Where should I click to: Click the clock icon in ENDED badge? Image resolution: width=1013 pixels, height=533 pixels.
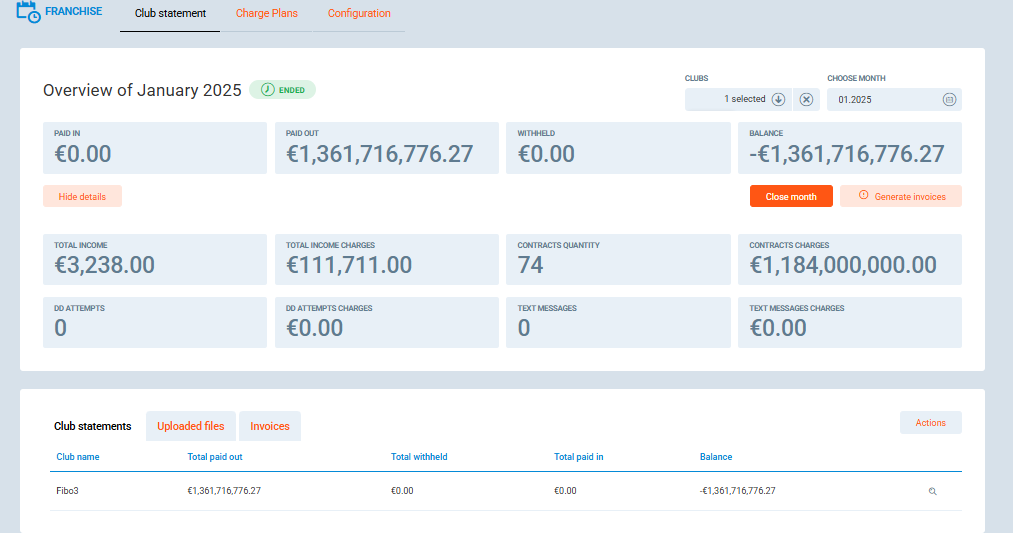tap(267, 90)
